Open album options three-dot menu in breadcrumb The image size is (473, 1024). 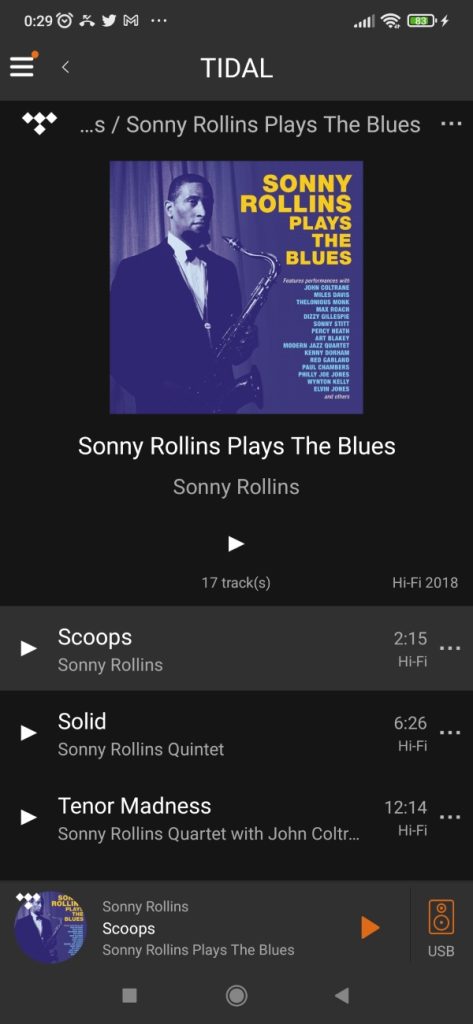coord(451,123)
